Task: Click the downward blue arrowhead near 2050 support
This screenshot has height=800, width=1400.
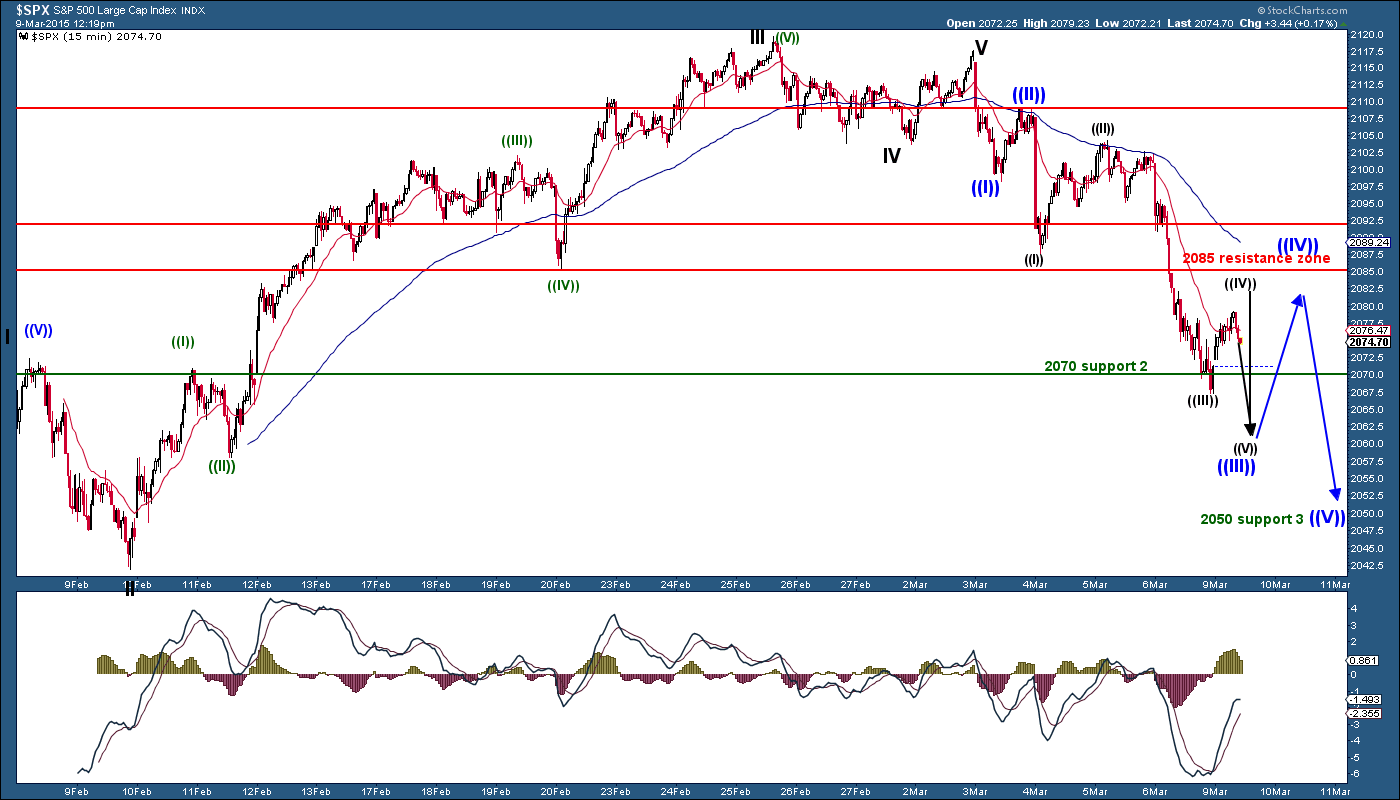Action: click(1334, 493)
